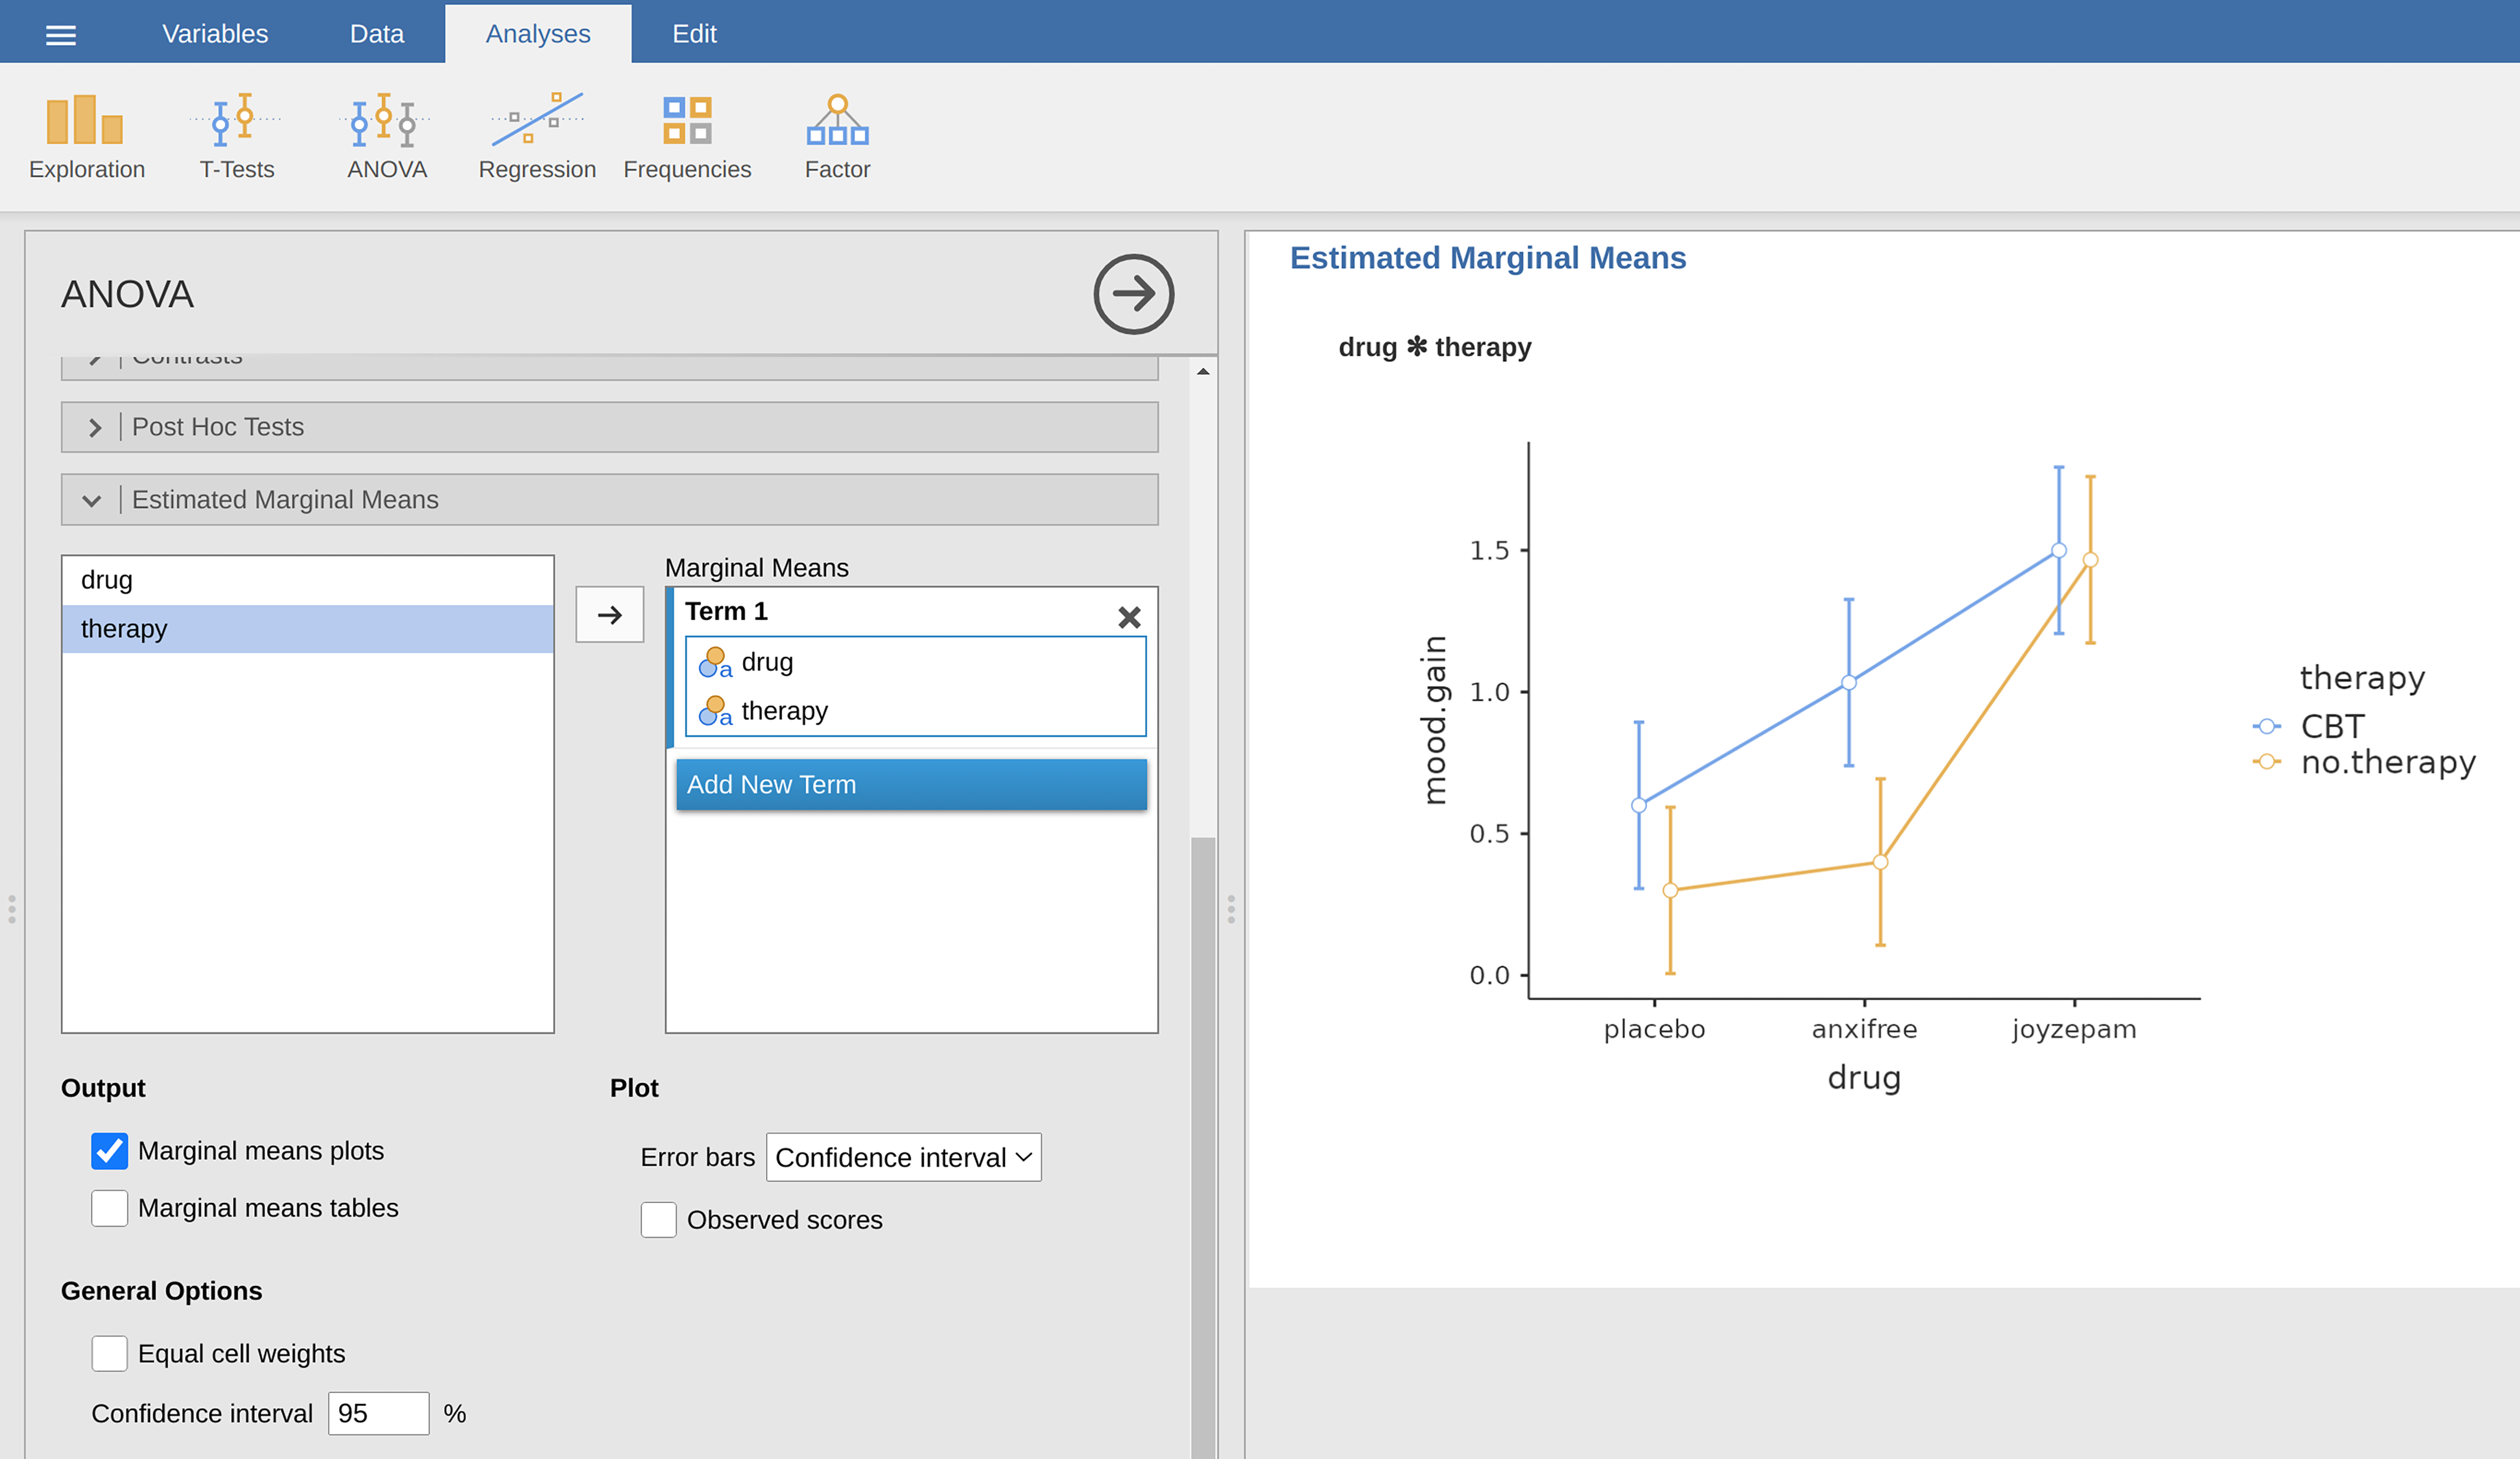Click the Add New Term button

click(x=911, y=784)
